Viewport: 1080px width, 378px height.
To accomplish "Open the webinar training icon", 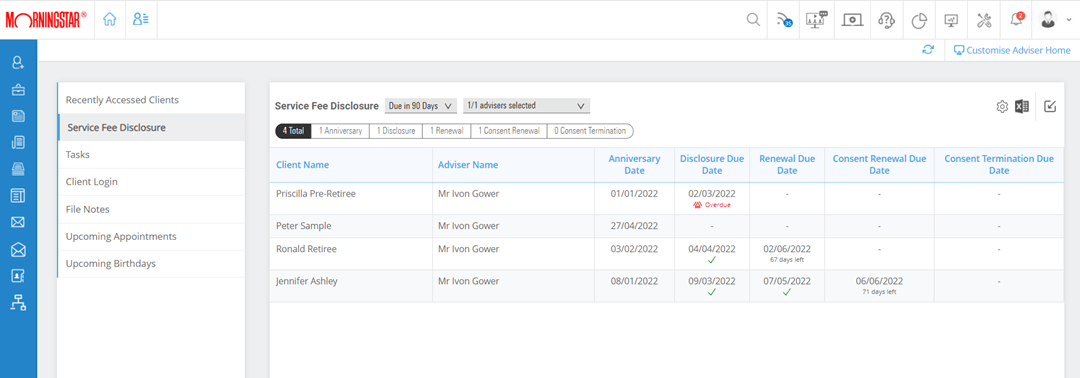I will (x=816, y=19).
